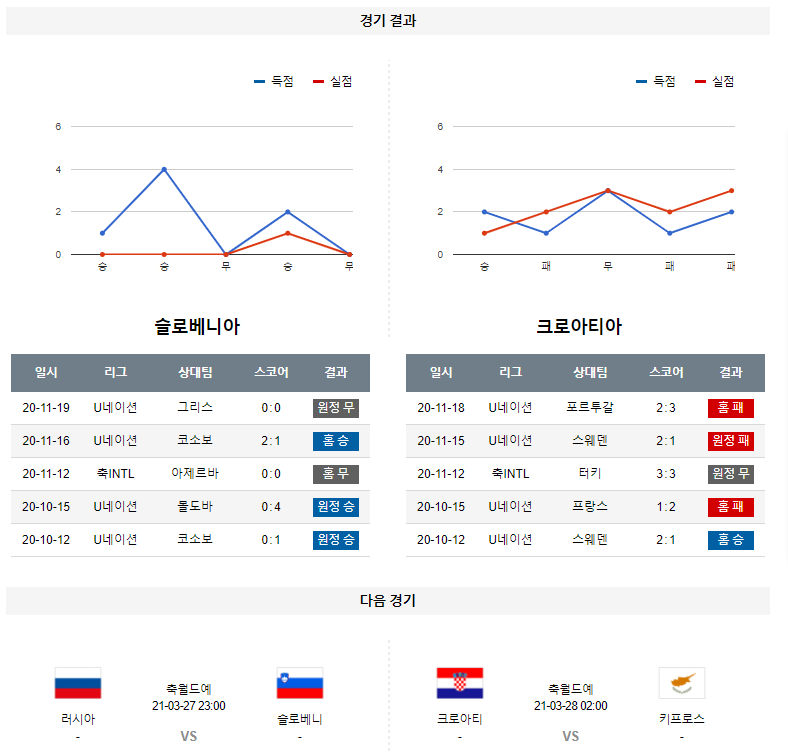Click the Croatia flag icon

pyautogui.click(x=460, y=684)
